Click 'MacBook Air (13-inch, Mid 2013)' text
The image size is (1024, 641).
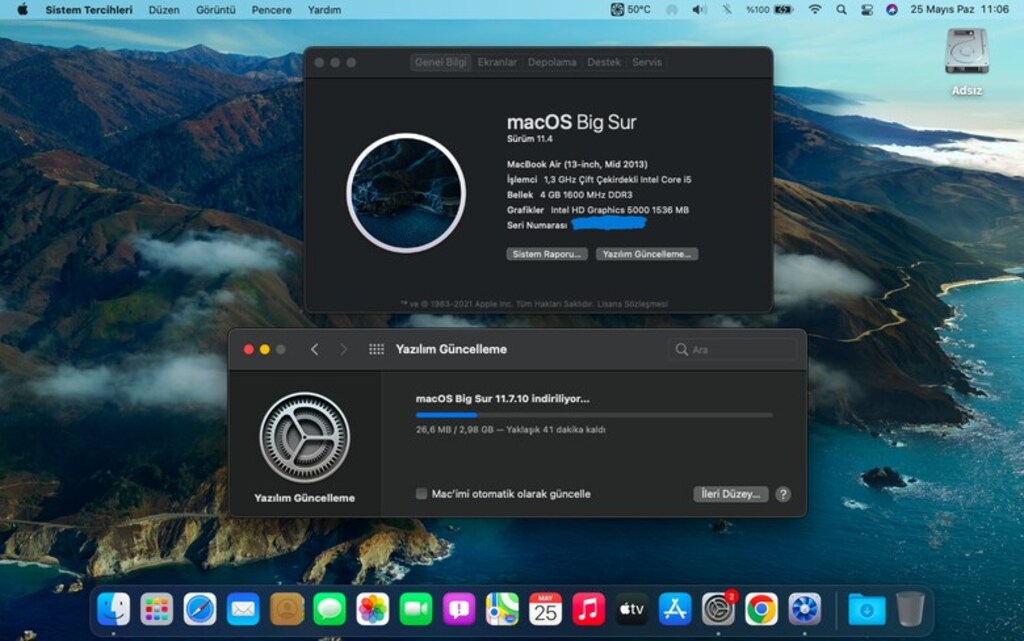click(x=577, y=164)
